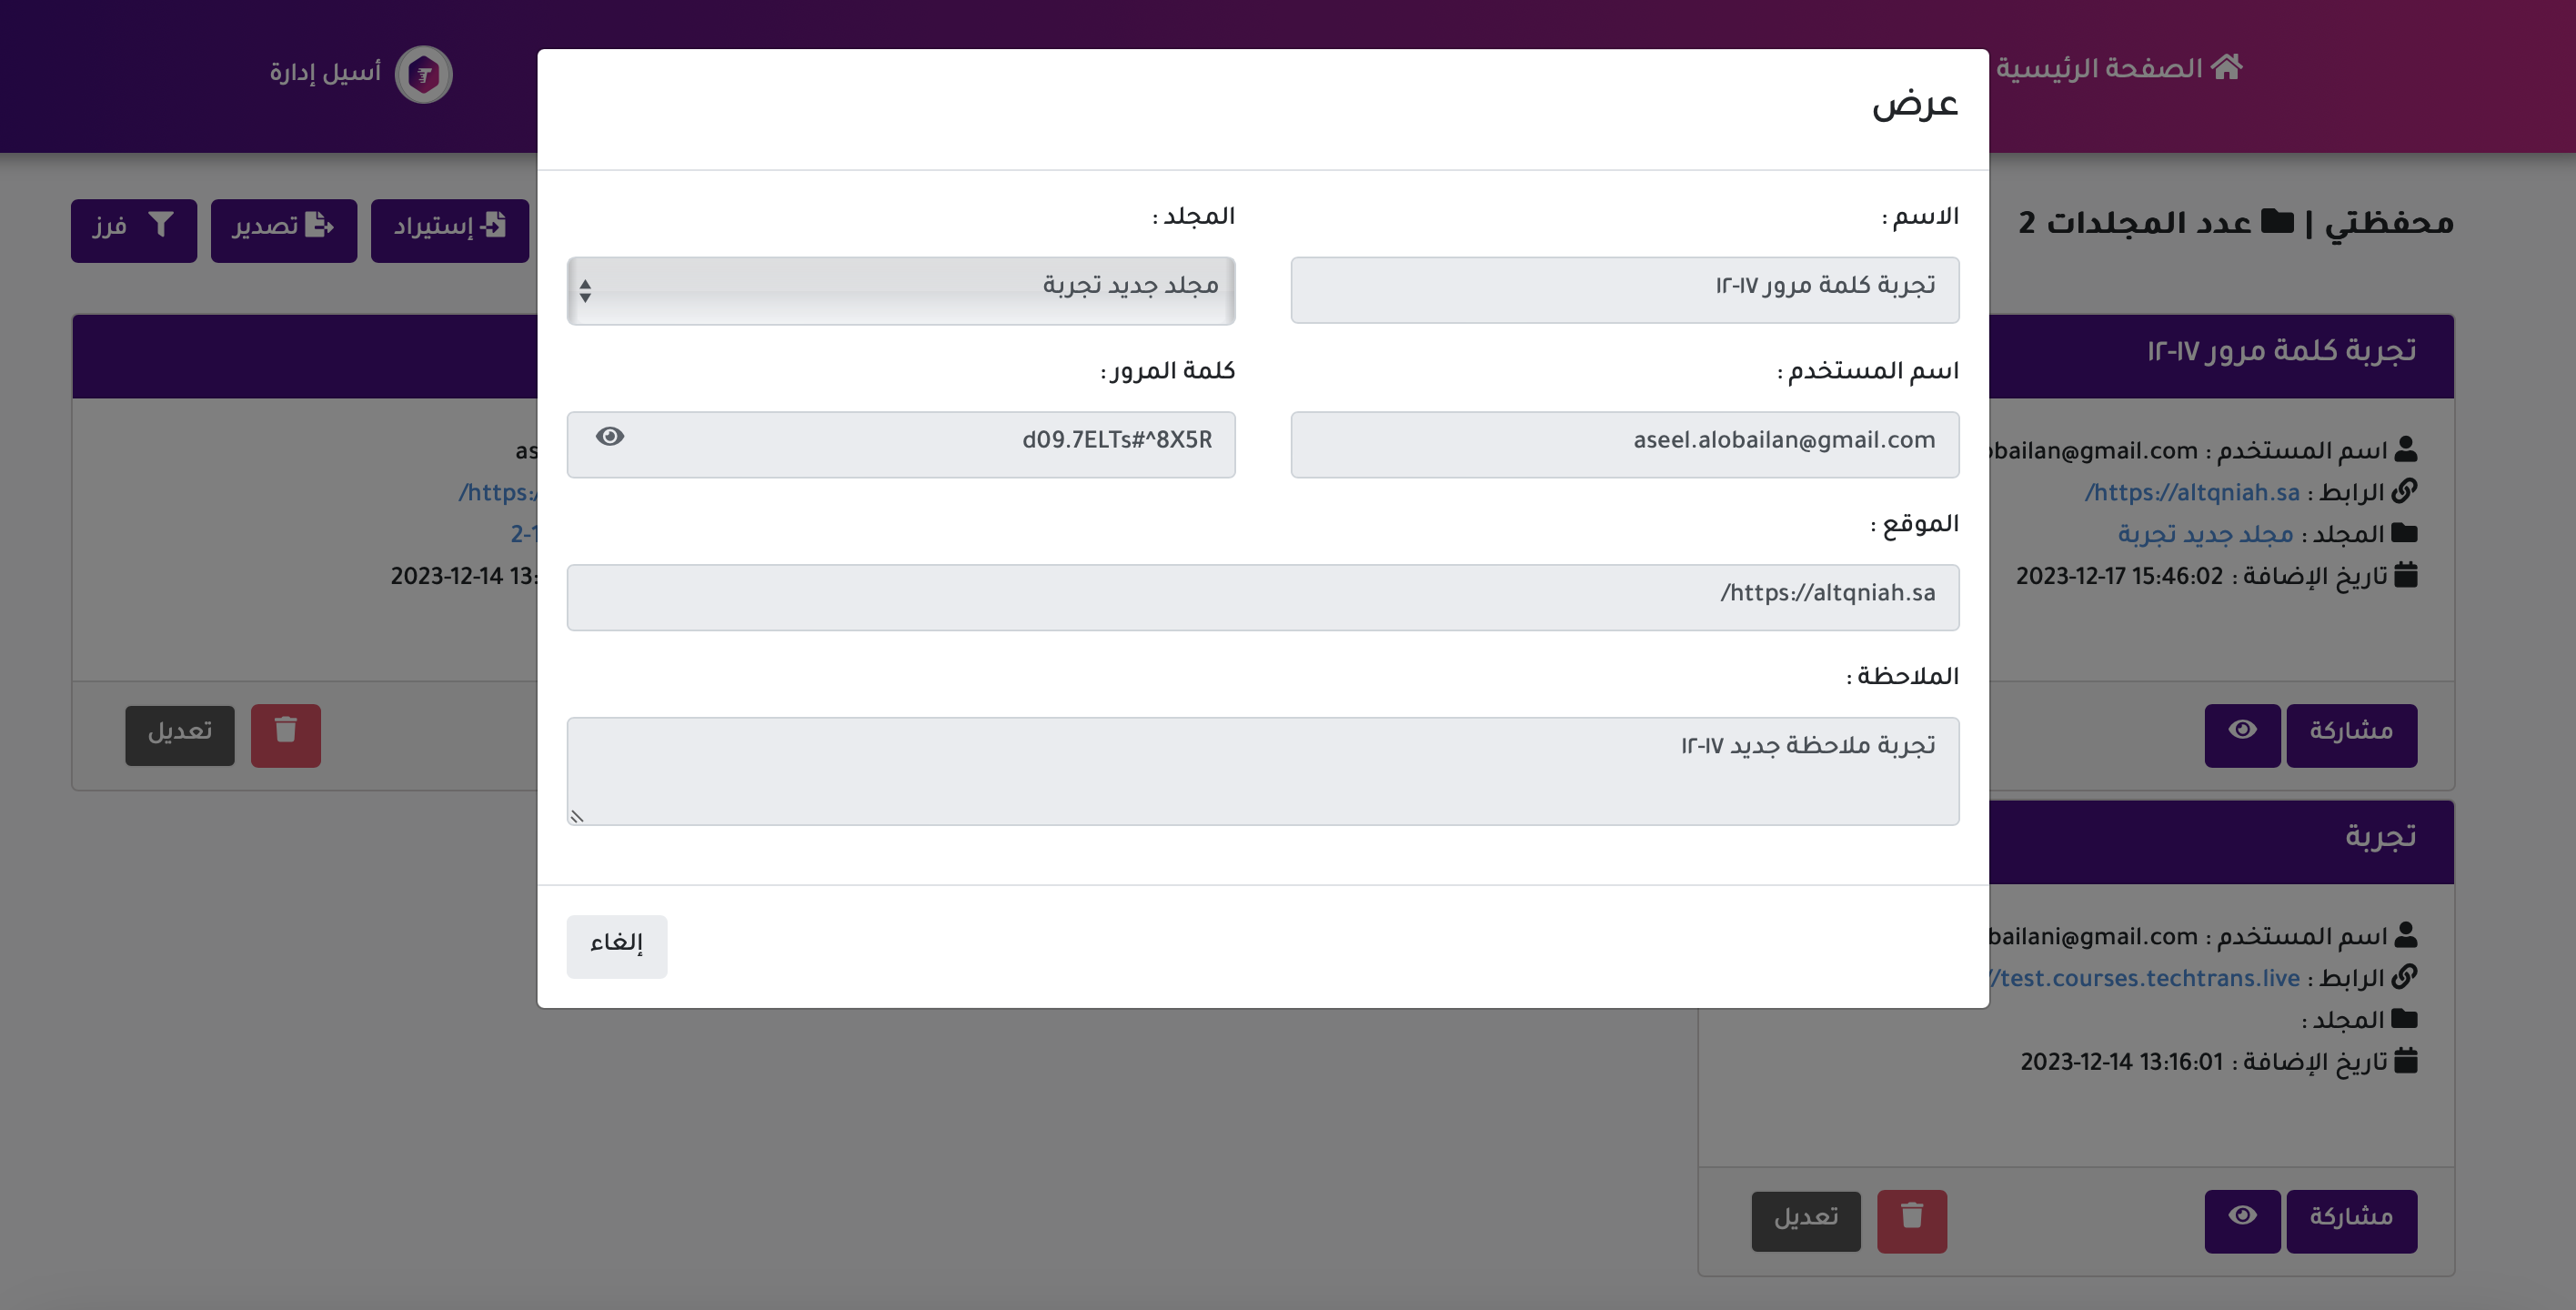
Task: Delete تجربة card with trash icon
Action: coord(1911,1220)
